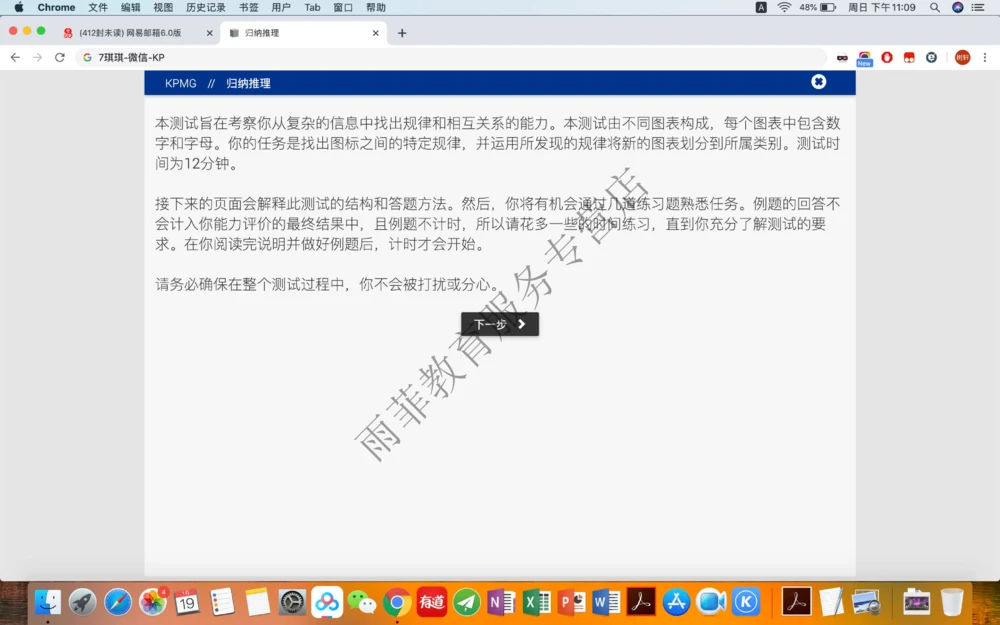
Task: Click the reload page icon in Chrome
Action: click(62, 57)
